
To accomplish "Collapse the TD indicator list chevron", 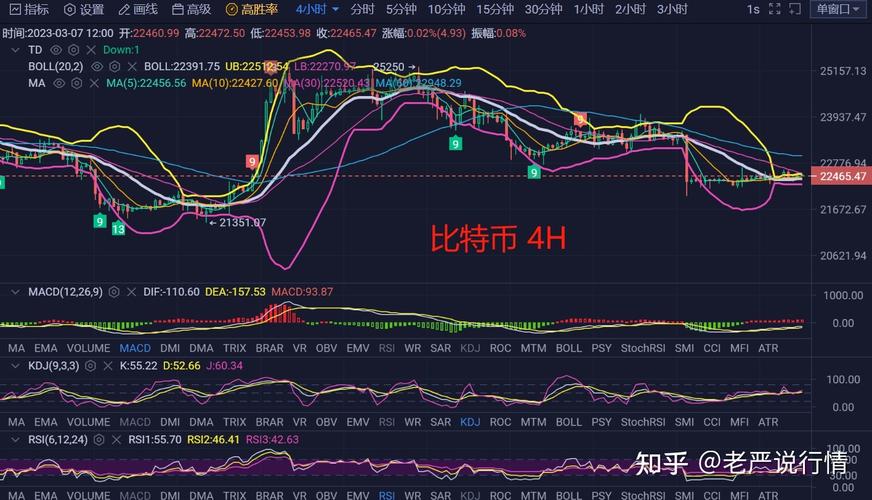I will (x=15, y=50).
